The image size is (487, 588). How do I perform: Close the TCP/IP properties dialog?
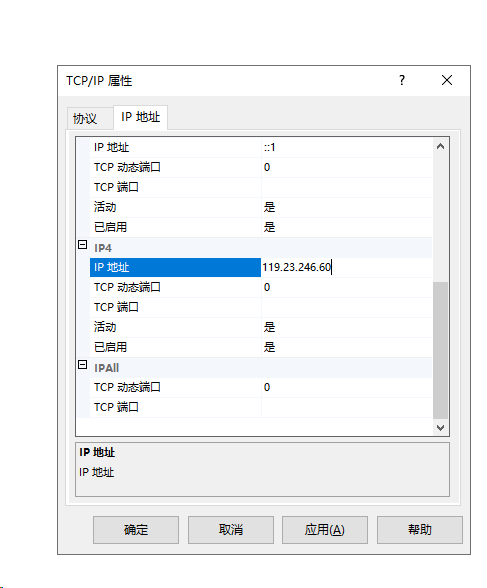coord(447,80)
